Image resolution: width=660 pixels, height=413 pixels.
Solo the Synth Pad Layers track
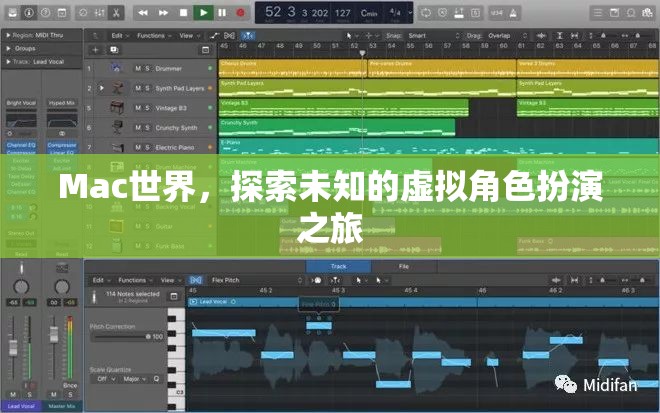tap(147, 88)
